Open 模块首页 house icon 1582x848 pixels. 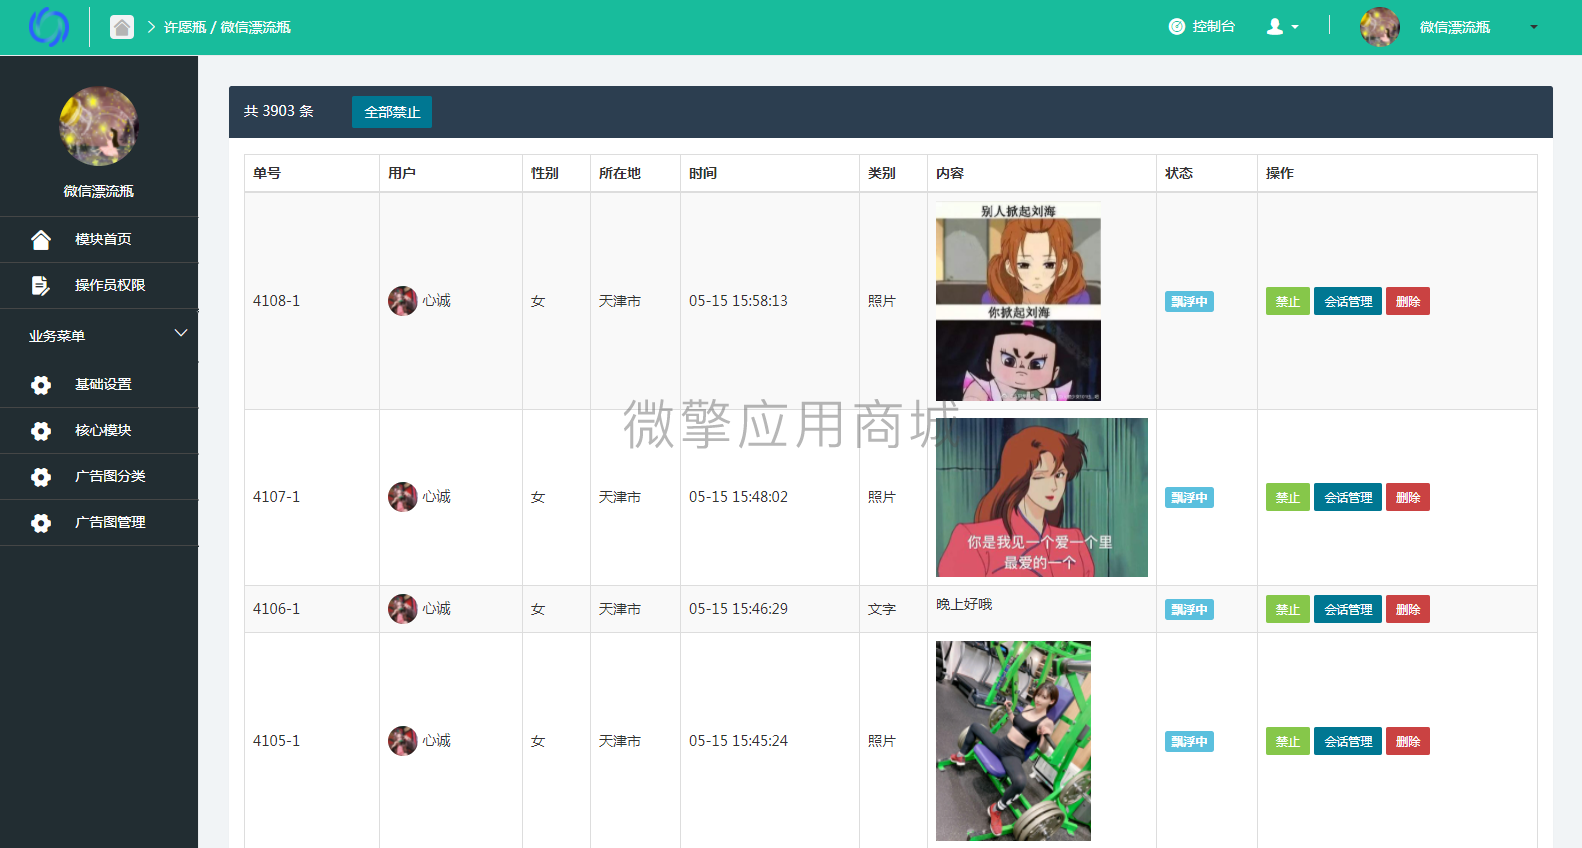coord(41,239)
